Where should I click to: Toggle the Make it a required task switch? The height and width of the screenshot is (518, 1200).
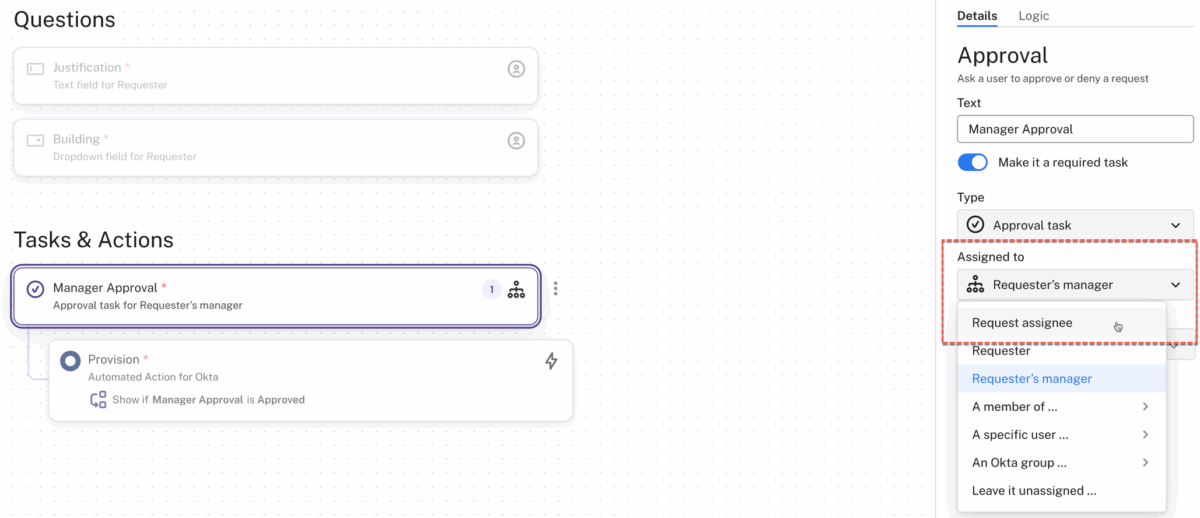click(x=972, y=162)
